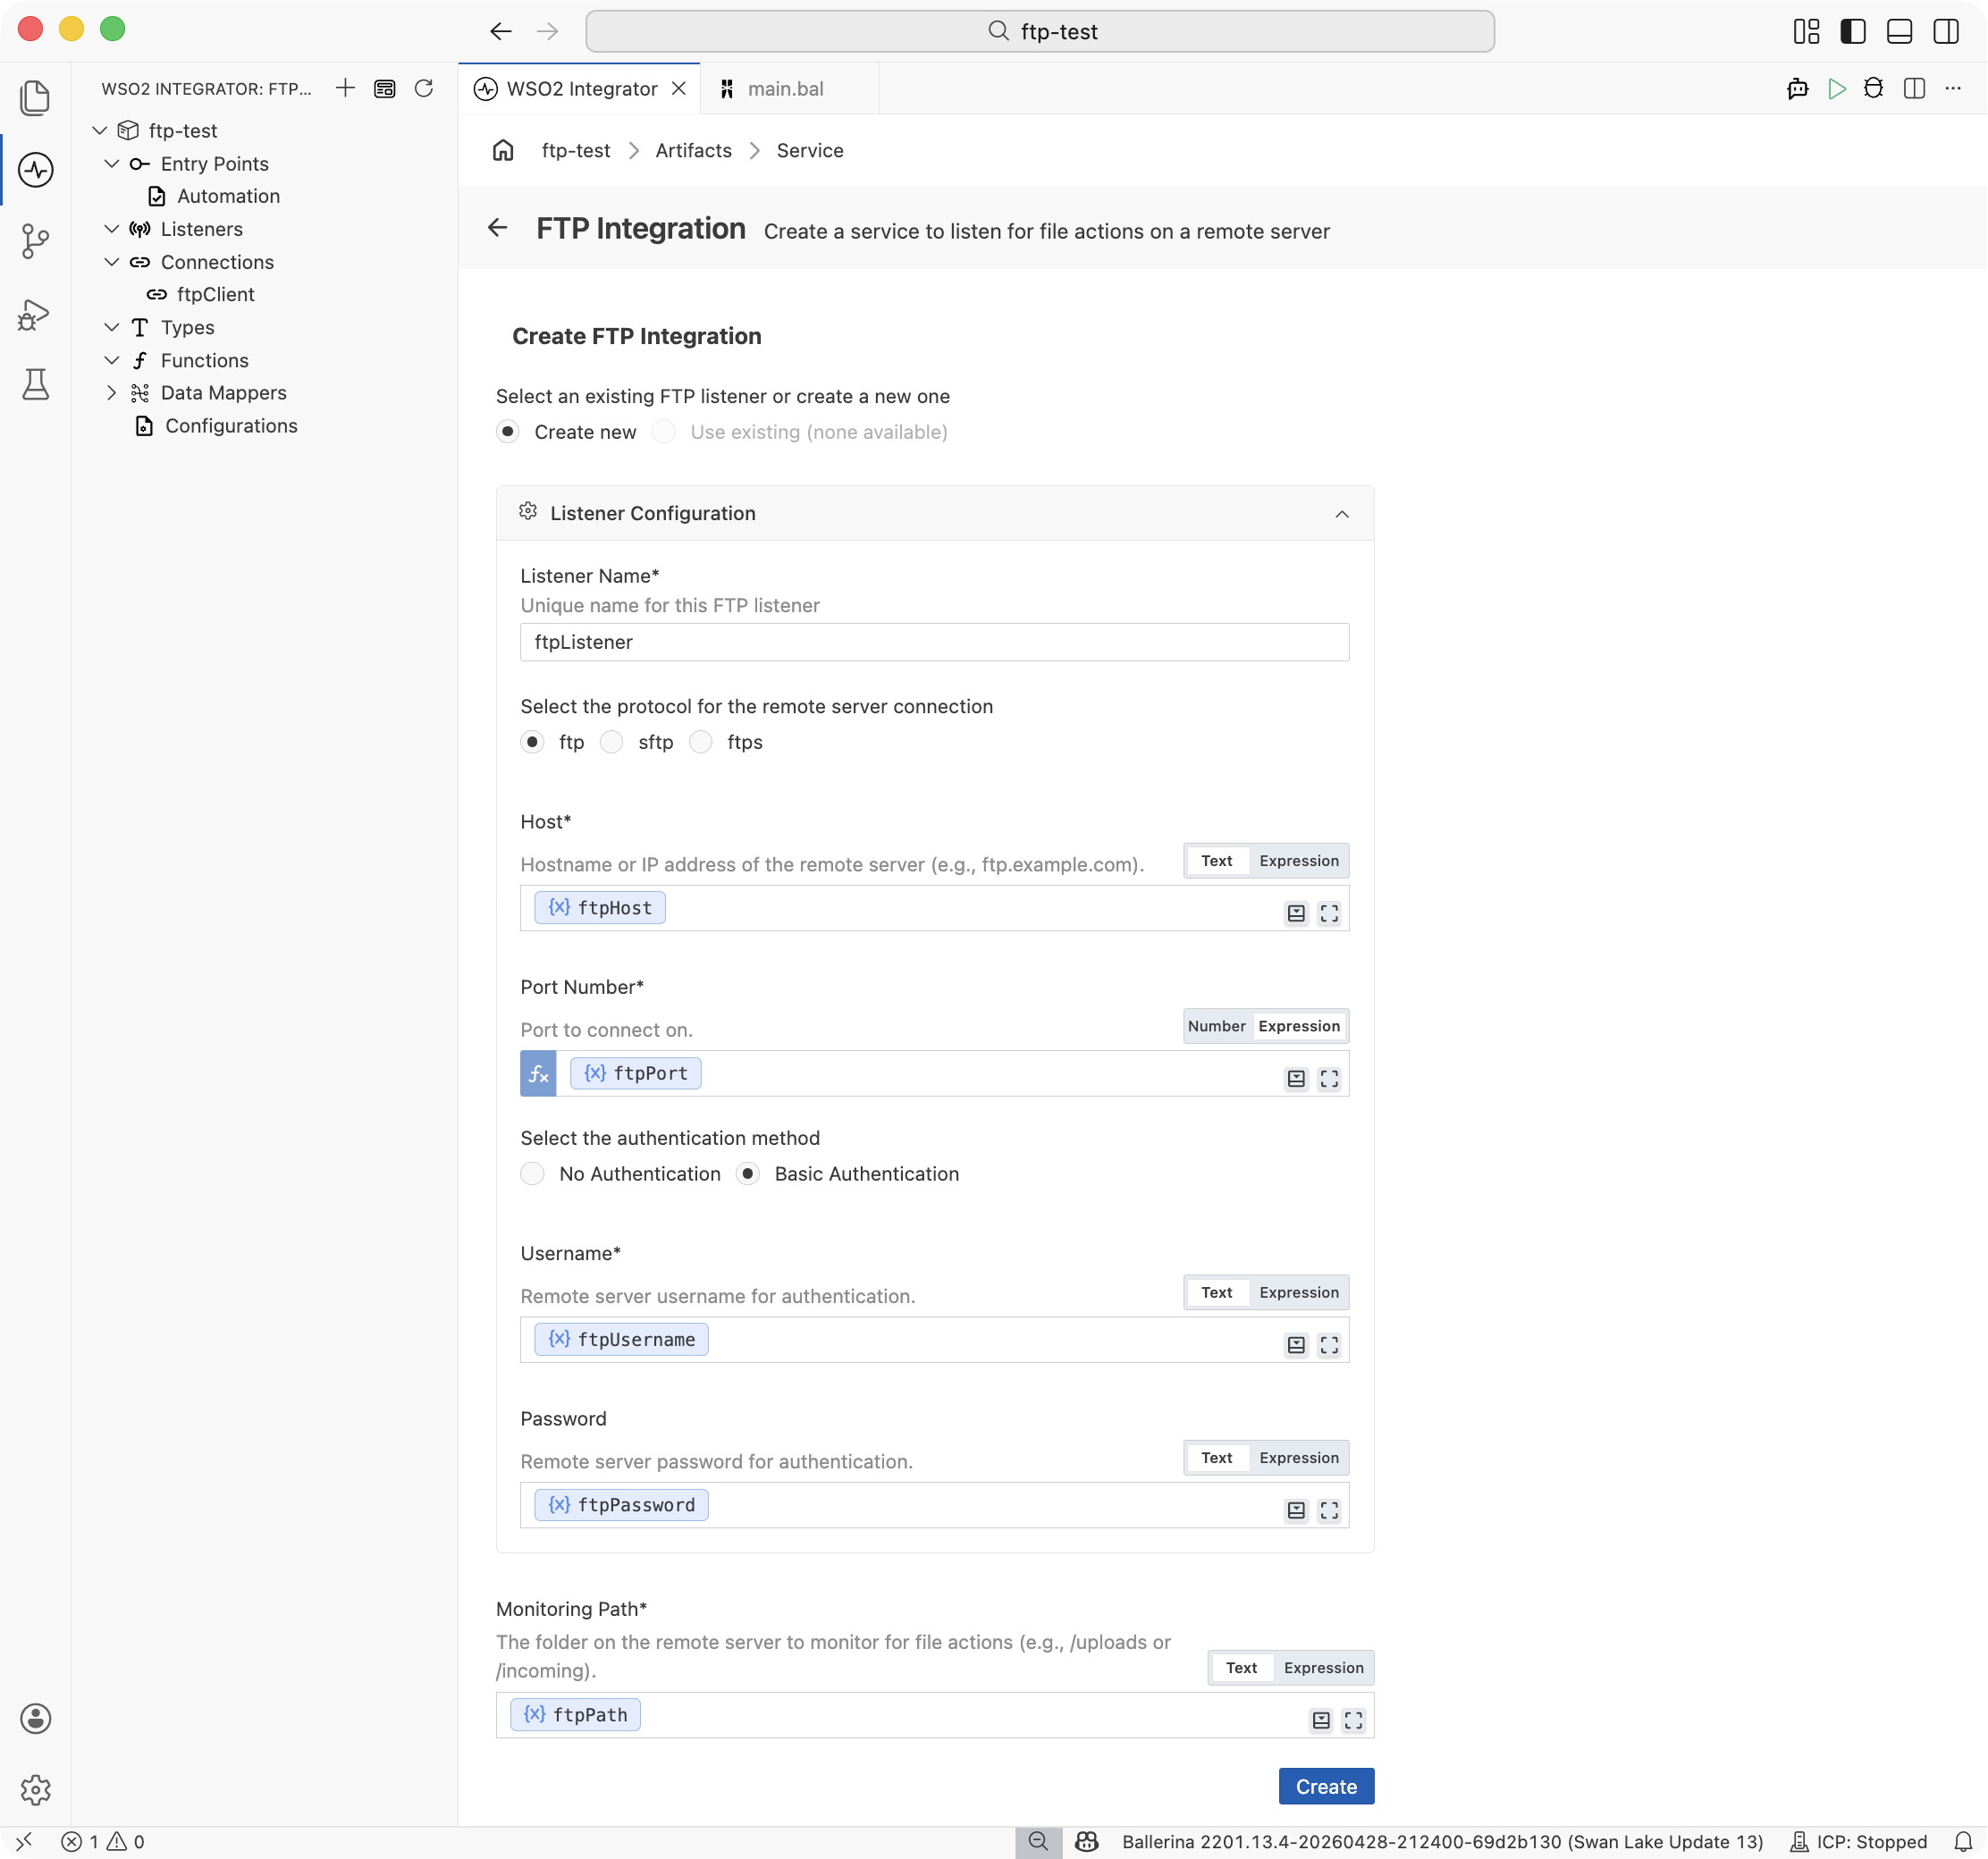Open the AI chat bot icon in editor toolbar

1797,88
